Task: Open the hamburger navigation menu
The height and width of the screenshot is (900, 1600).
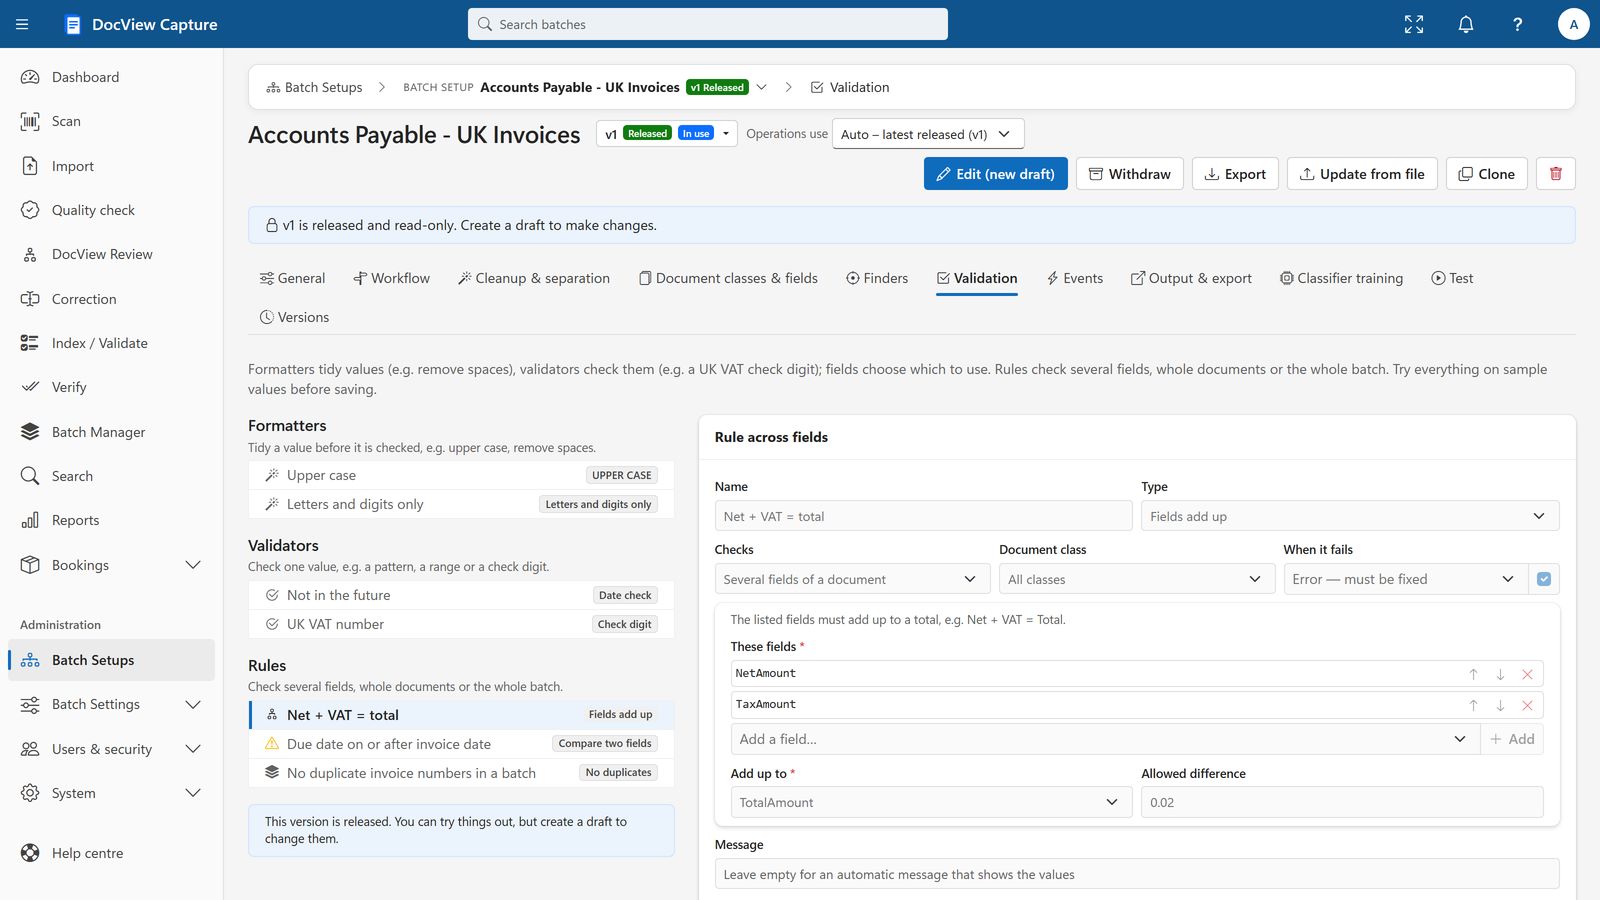Action: pos(22,24)
